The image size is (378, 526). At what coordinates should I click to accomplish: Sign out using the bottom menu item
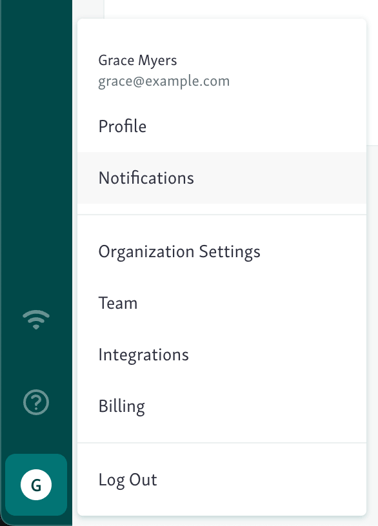222,480
